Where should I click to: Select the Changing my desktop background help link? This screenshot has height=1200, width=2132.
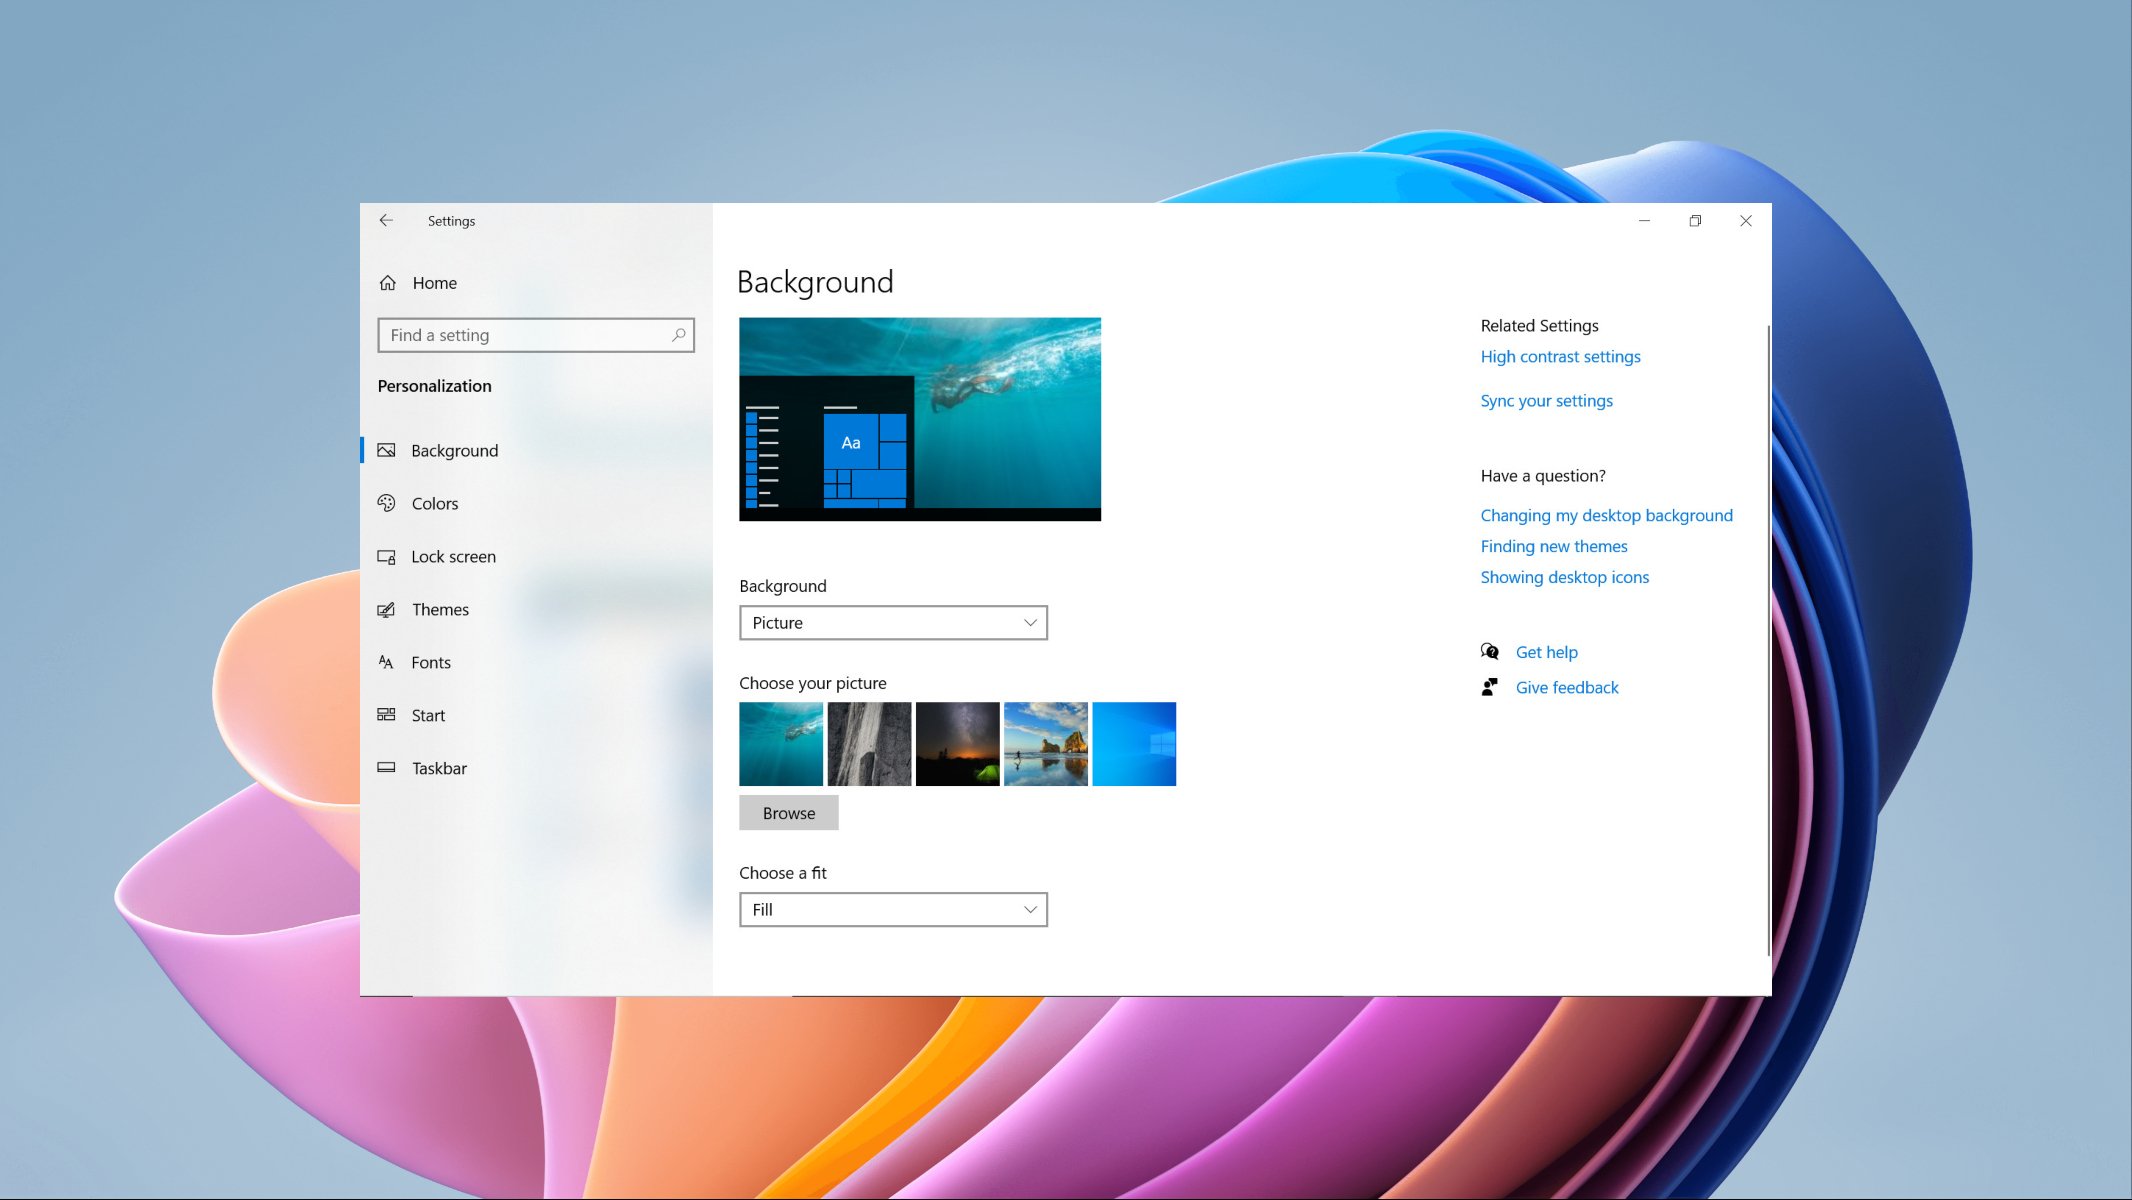click(x=1606, y=515)
